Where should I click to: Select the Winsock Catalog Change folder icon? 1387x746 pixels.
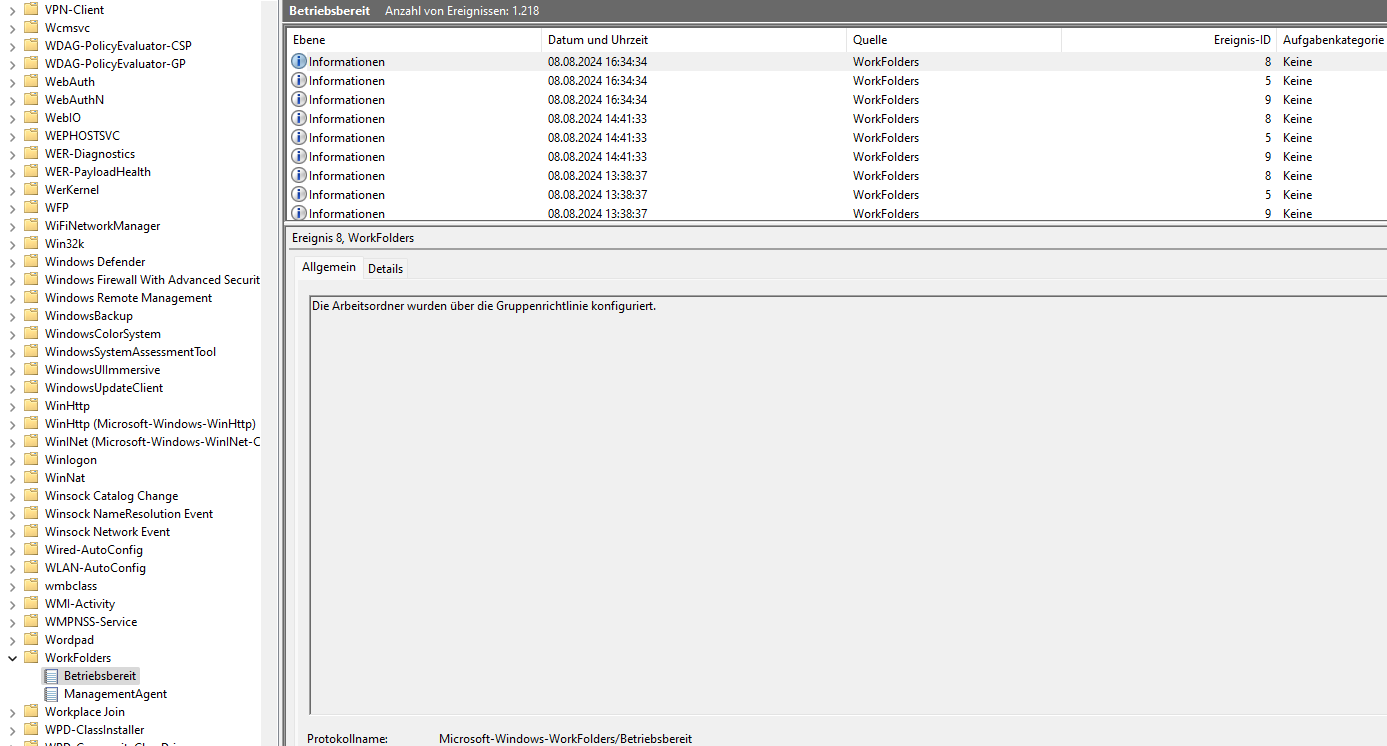(x=31, y=496)
